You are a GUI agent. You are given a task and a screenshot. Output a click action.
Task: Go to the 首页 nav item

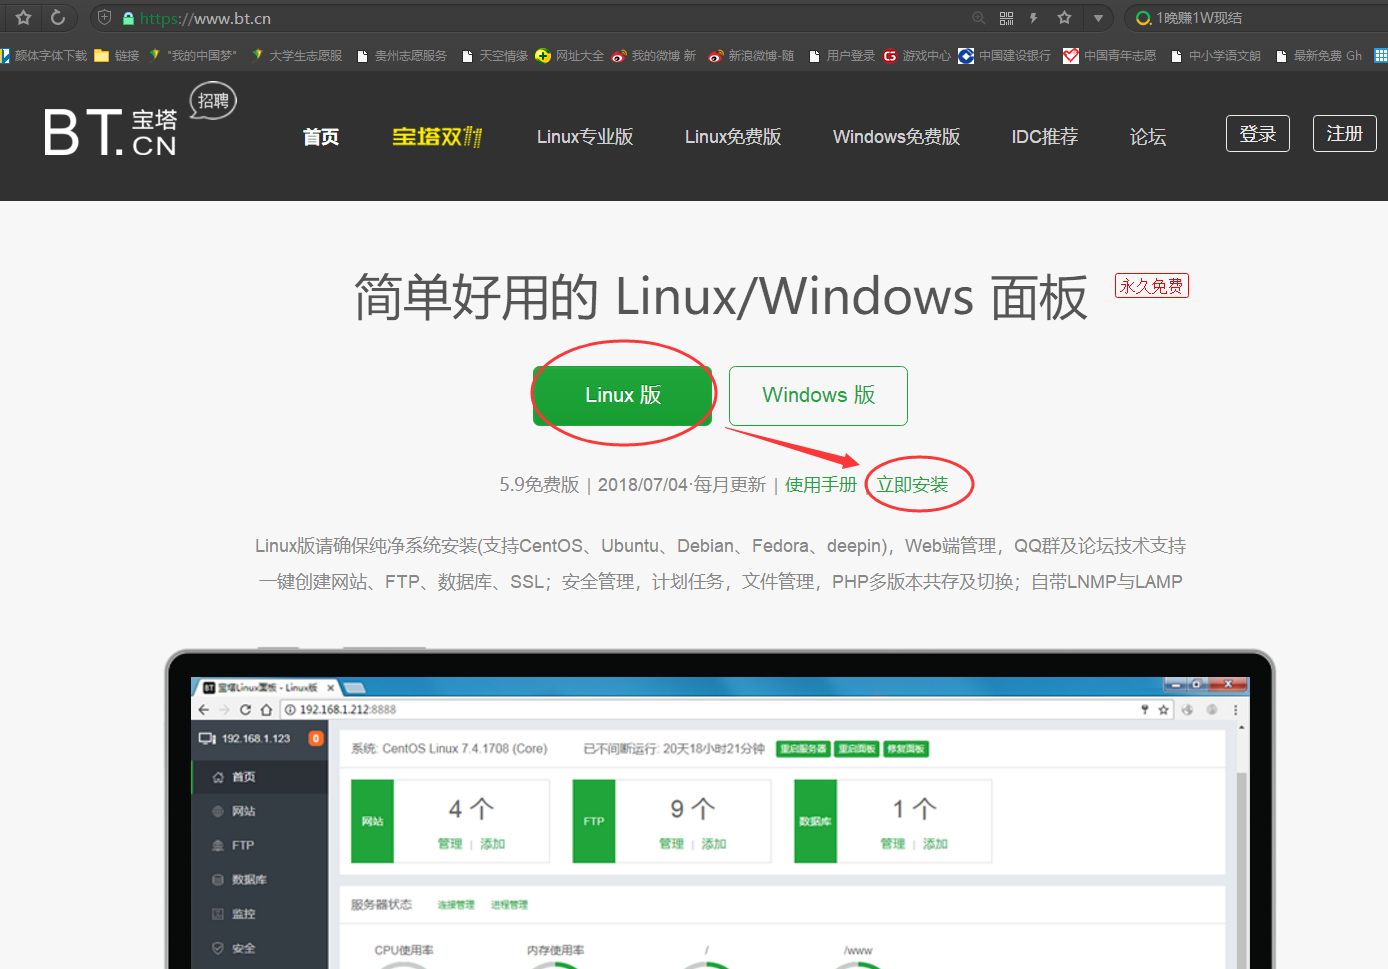(x=321, y=137)
